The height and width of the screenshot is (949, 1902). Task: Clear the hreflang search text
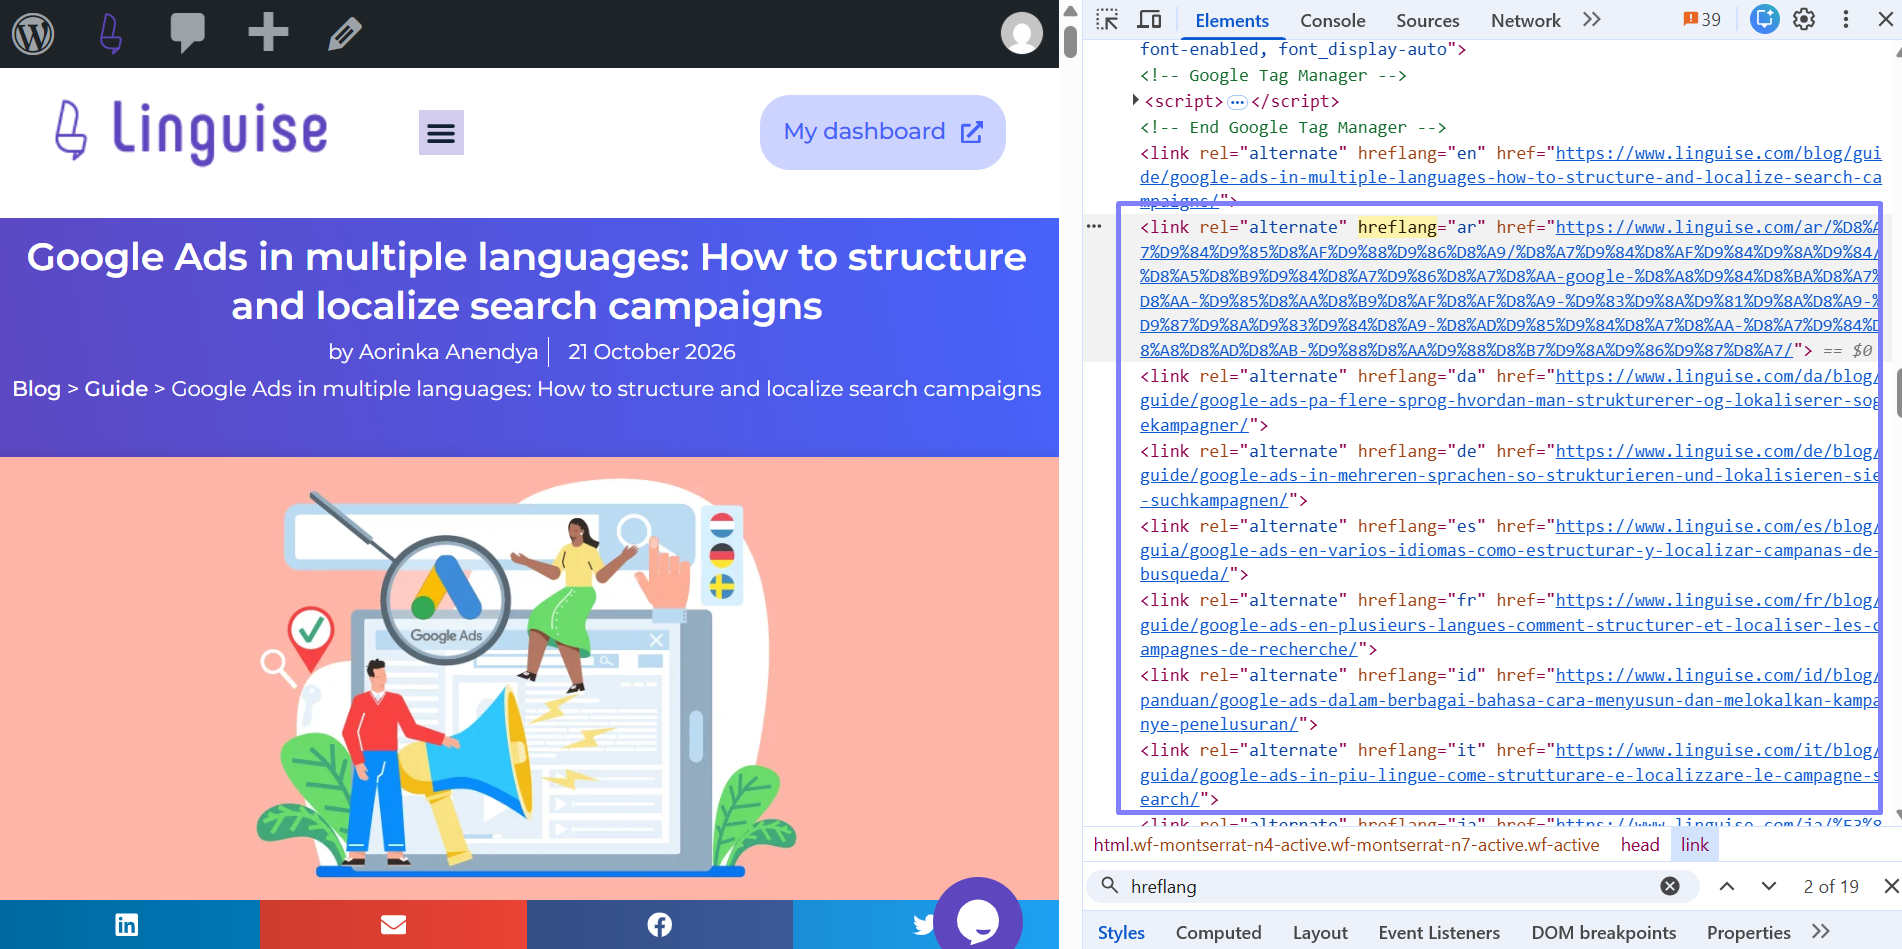(1670, 886)
